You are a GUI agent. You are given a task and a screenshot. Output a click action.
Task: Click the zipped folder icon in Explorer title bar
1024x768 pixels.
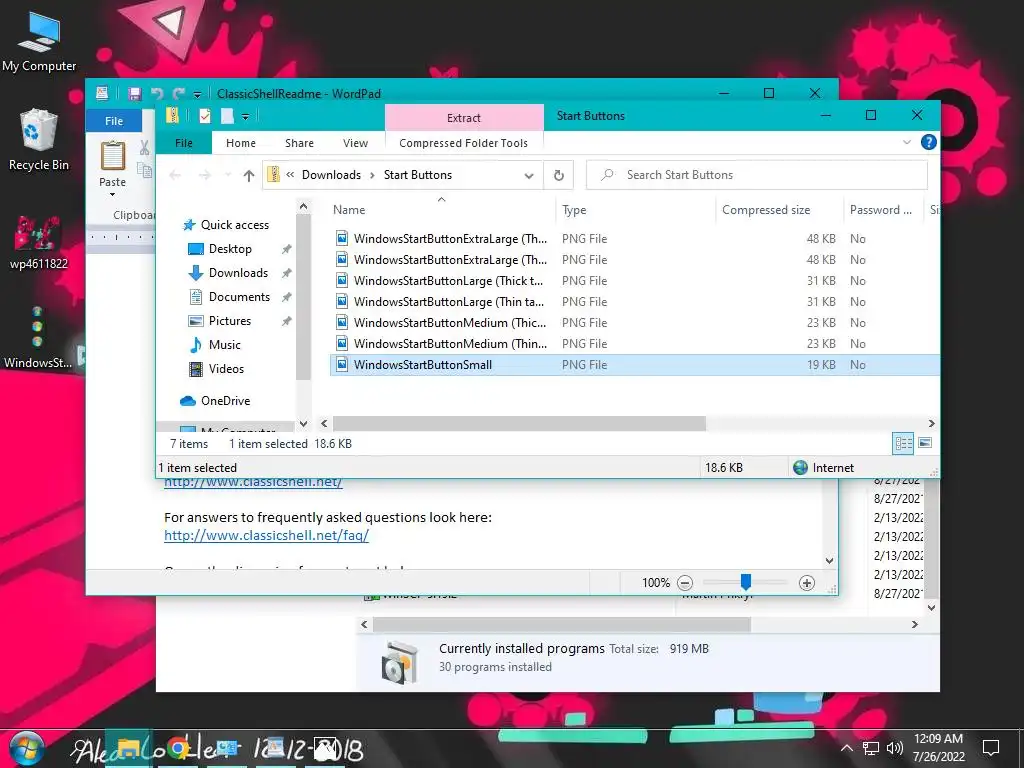coord(172,116)
